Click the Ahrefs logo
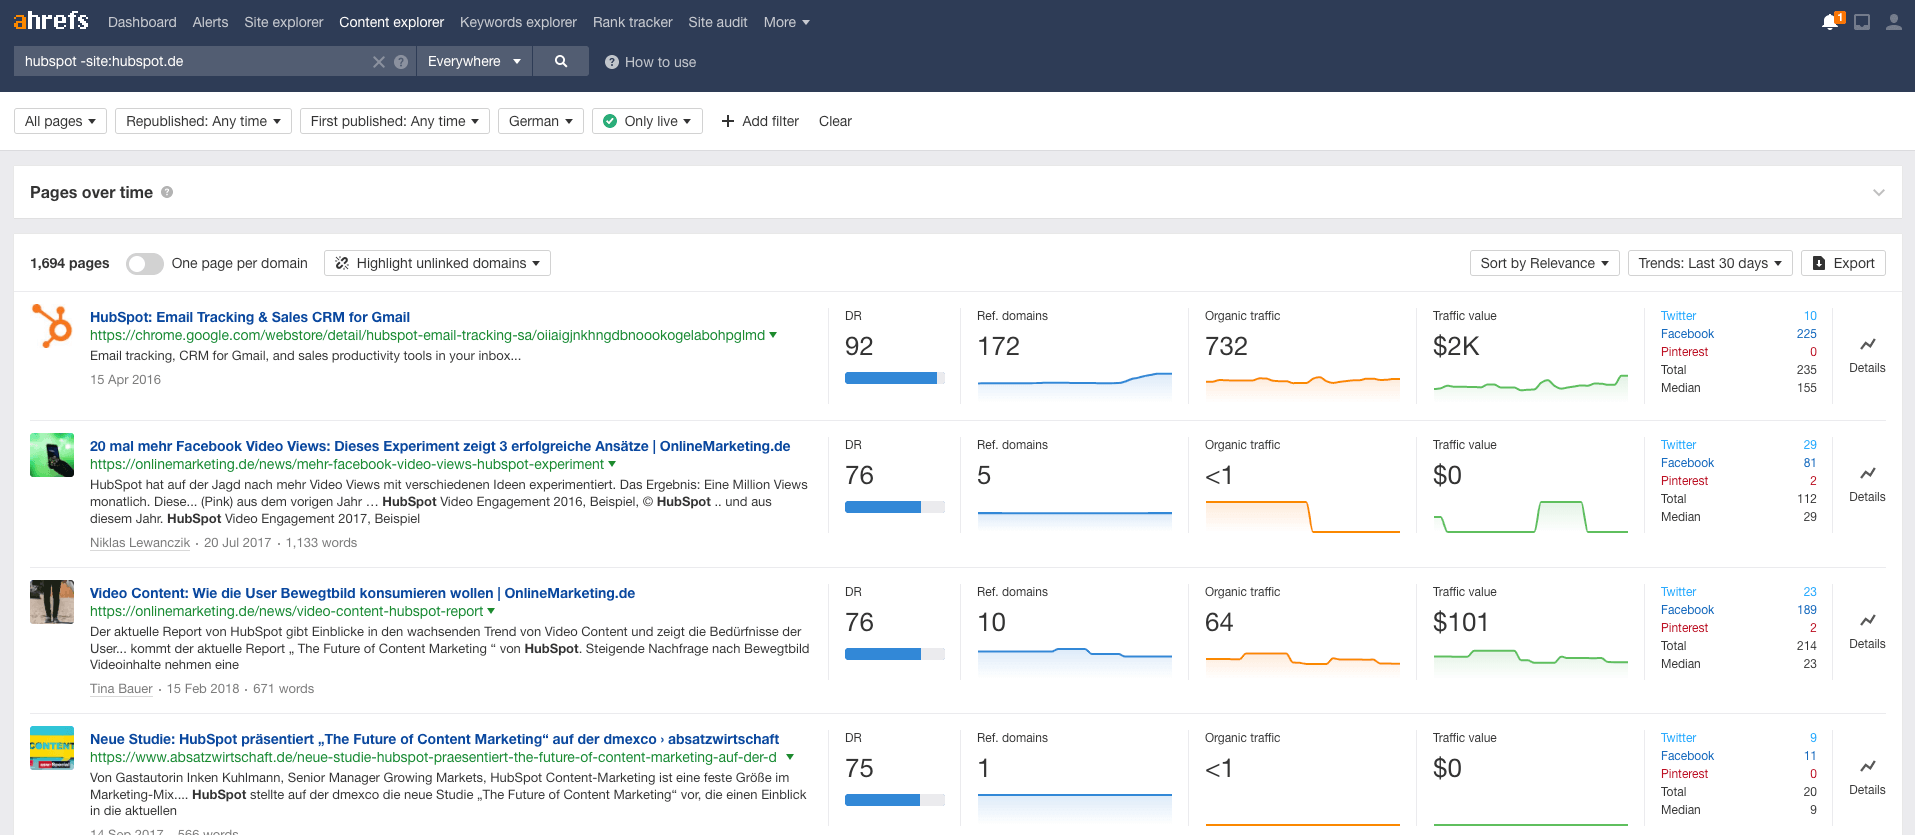Image resolution: width=1915 pixels, height=835 pixels. click(51, 21)
